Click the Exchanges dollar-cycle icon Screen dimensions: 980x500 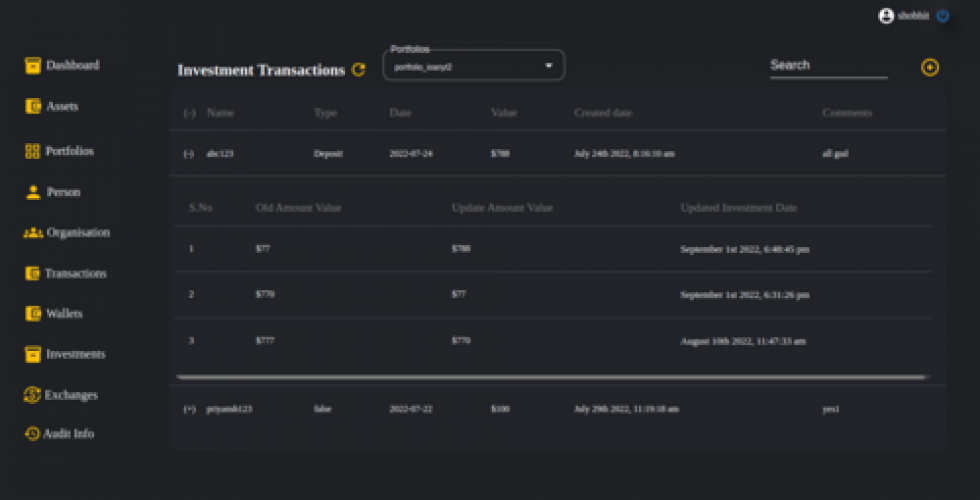[x=32, y=395]
